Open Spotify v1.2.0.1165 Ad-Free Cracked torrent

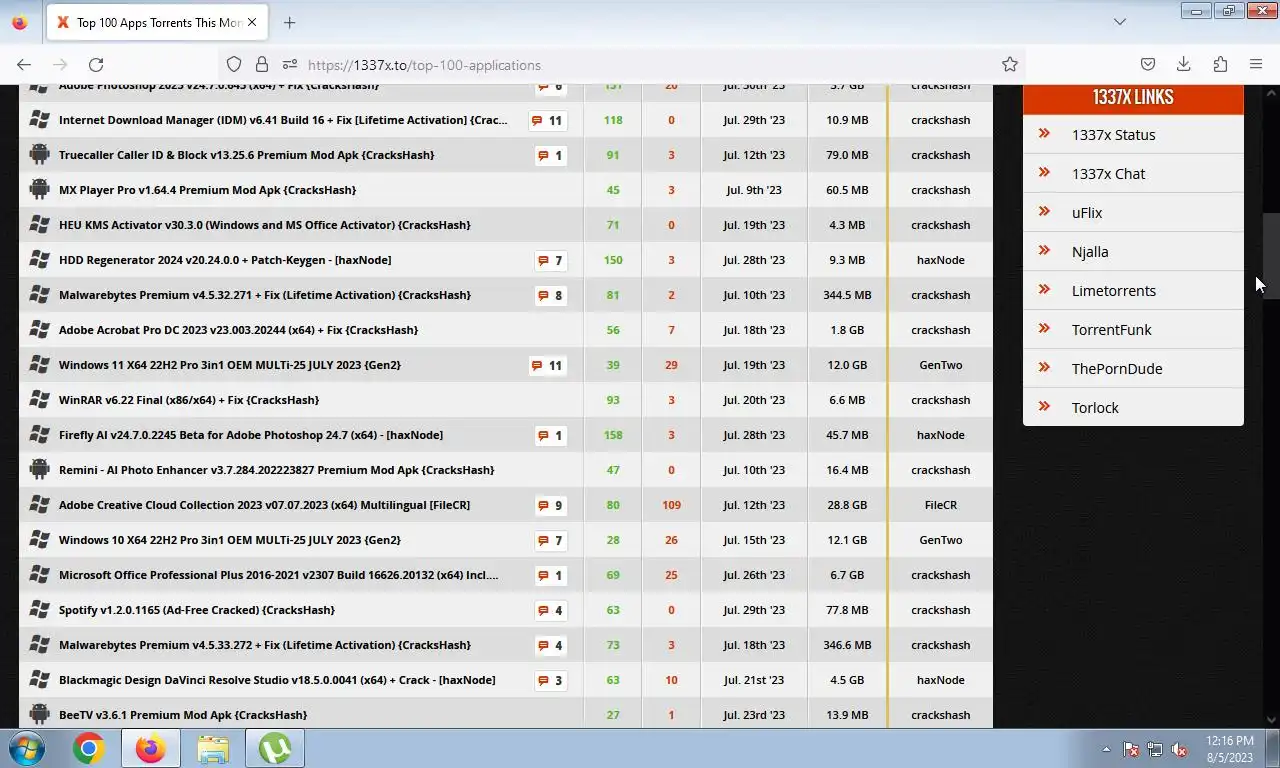(x=197, y=610)
